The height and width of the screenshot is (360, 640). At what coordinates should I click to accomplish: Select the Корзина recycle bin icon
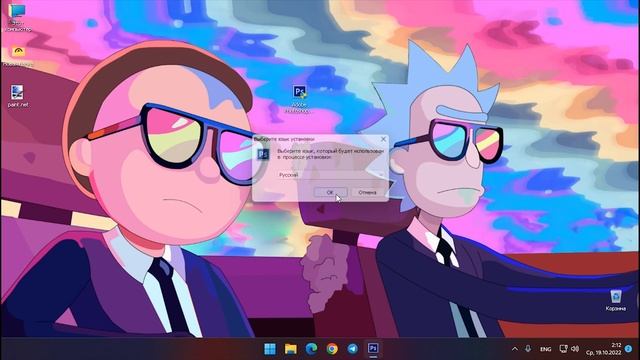[616, 300]
